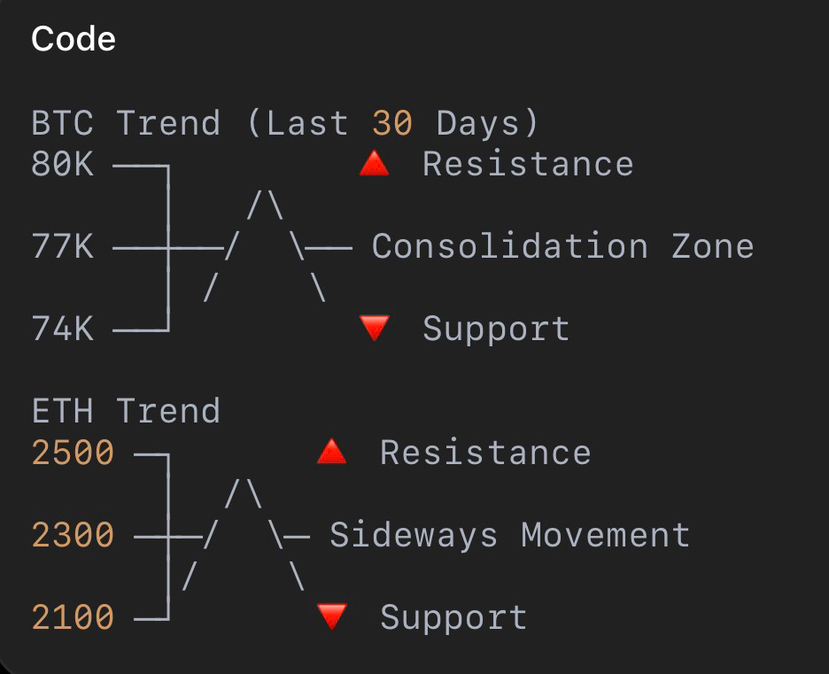Click the orange 30 number in the title
This screenshot has height=674, width=829.
(392, 123)
